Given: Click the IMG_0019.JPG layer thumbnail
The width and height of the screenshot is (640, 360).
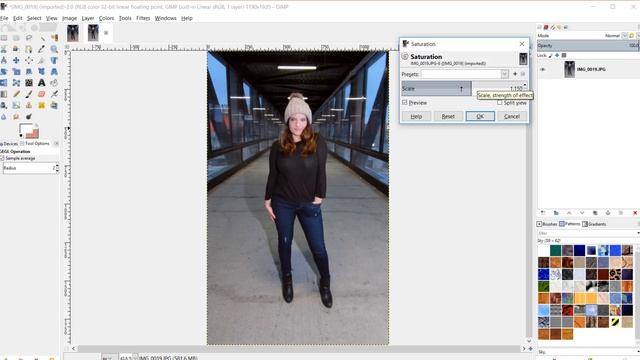Looking at the screenshot, I should 569,69.
